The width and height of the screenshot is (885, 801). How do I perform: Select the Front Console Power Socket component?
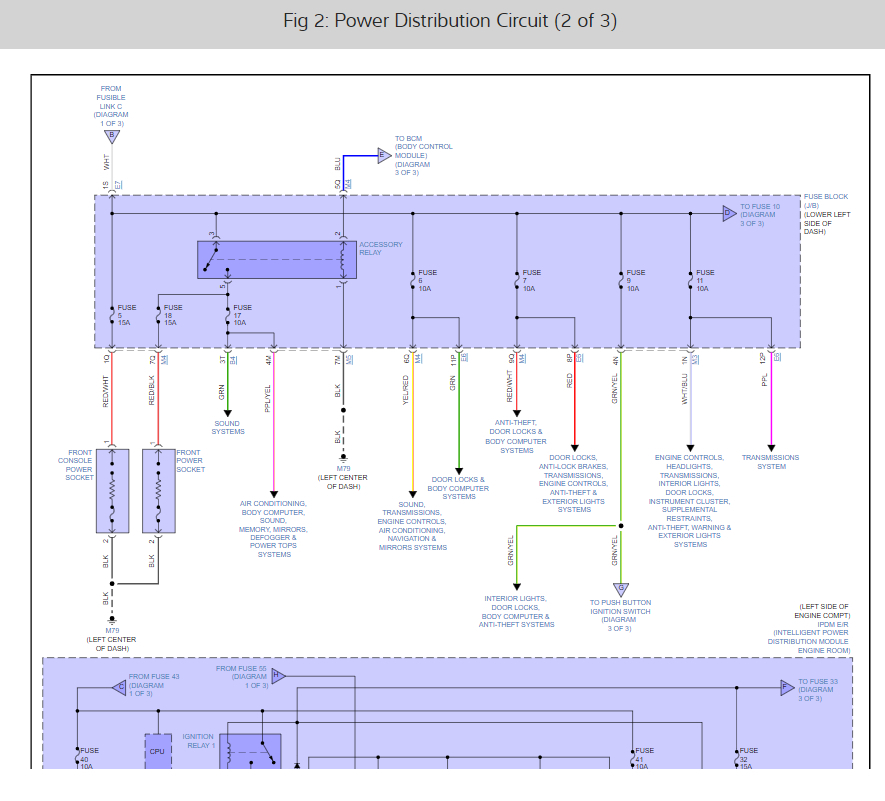(x=112, y=490)
